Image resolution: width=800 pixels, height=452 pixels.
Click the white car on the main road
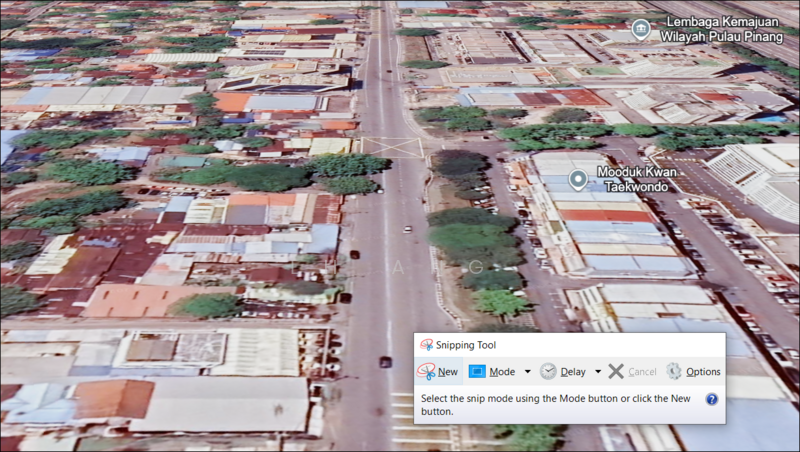coord(407,229)
